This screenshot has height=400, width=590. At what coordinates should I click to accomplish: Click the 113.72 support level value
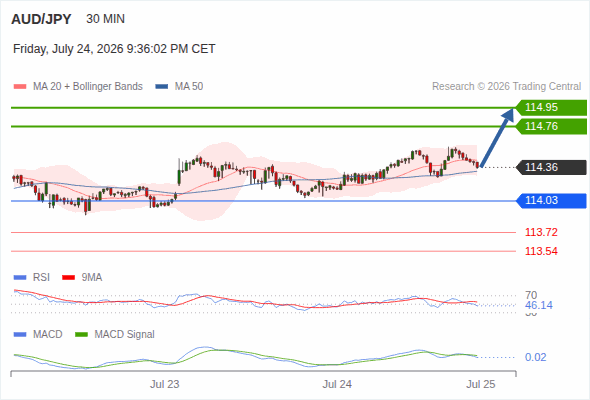coord(541,233)
